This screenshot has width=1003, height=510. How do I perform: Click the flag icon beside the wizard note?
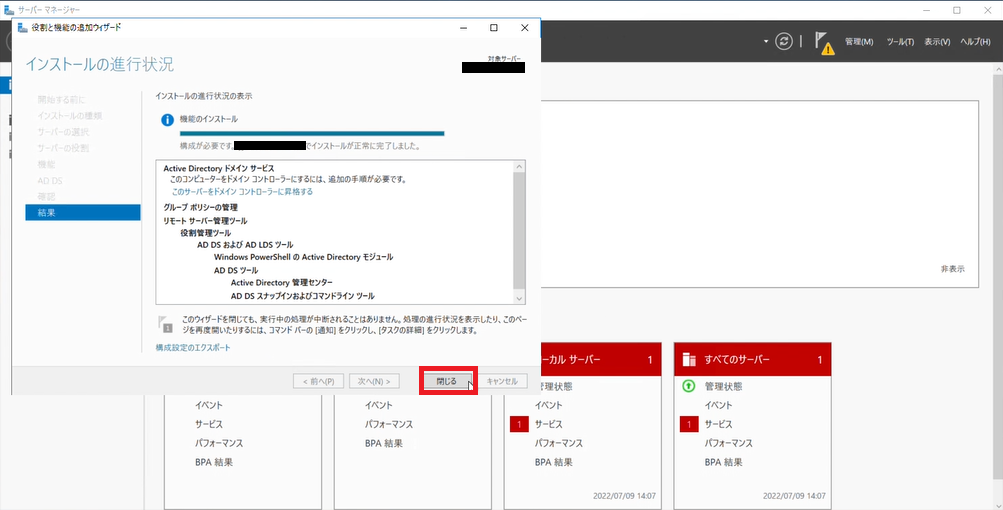165,324
